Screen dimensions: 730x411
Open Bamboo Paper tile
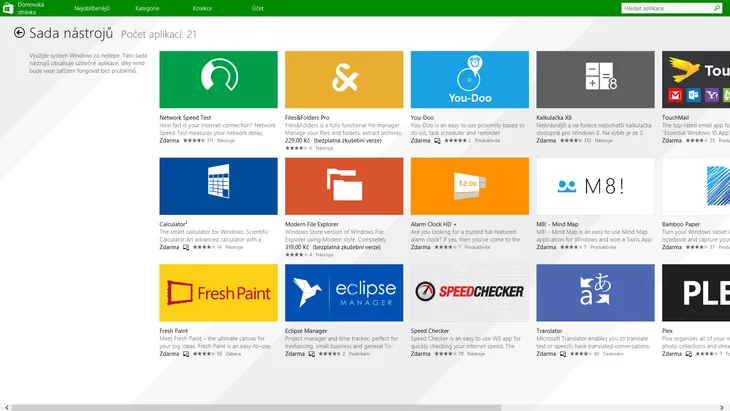point(696,186)
